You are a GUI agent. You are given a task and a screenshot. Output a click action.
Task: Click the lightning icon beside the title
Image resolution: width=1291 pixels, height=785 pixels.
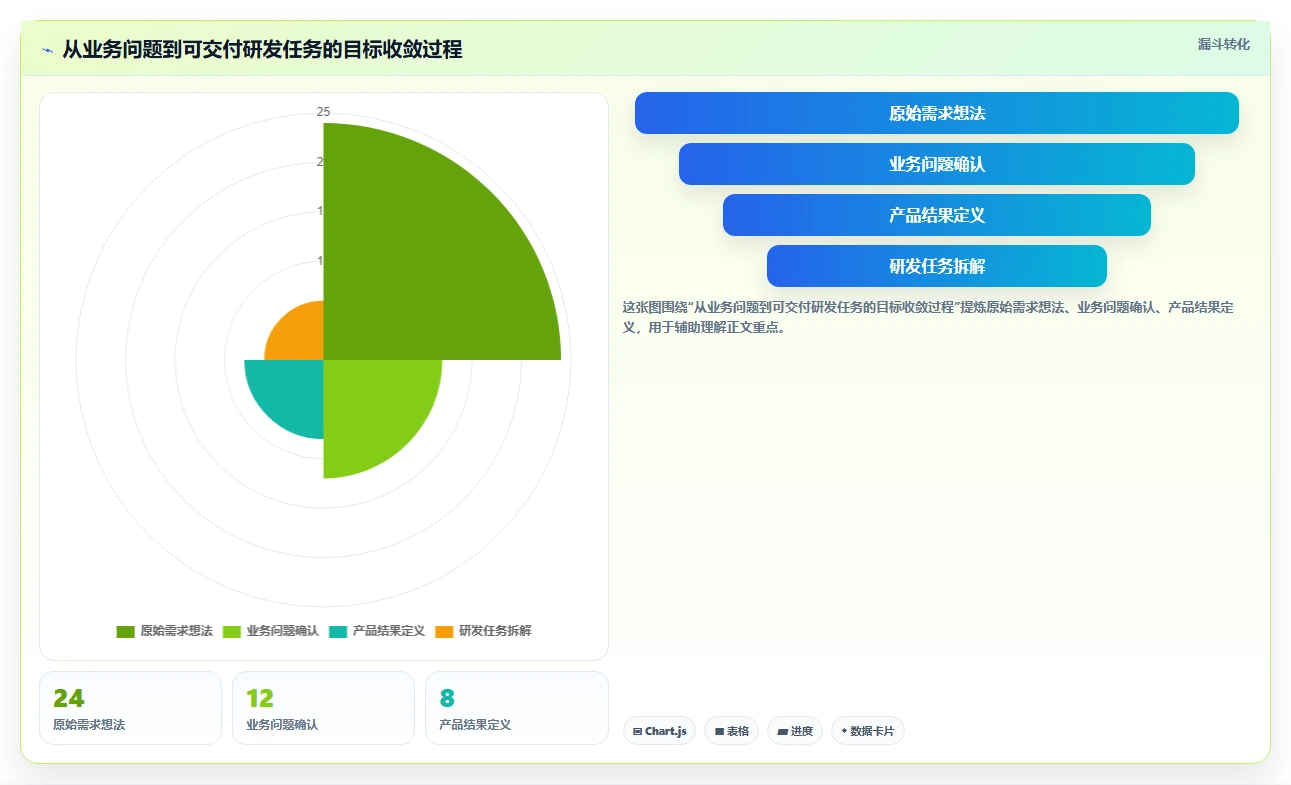[47, 50]
